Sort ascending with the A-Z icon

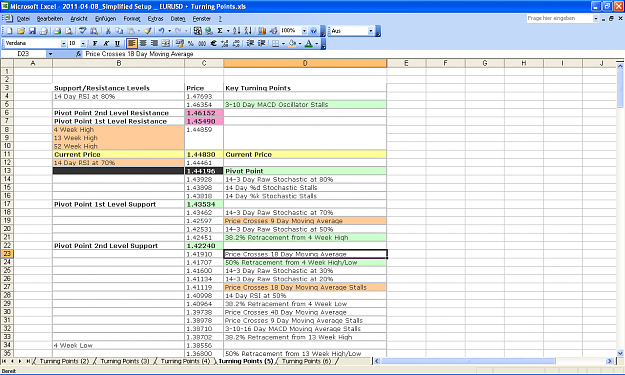click(x=236, y=31)
